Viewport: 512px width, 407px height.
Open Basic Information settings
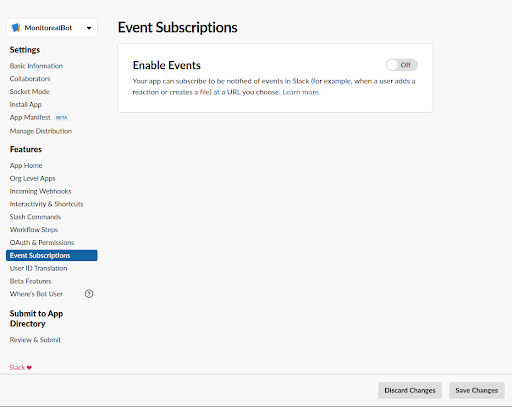(36, 66)
